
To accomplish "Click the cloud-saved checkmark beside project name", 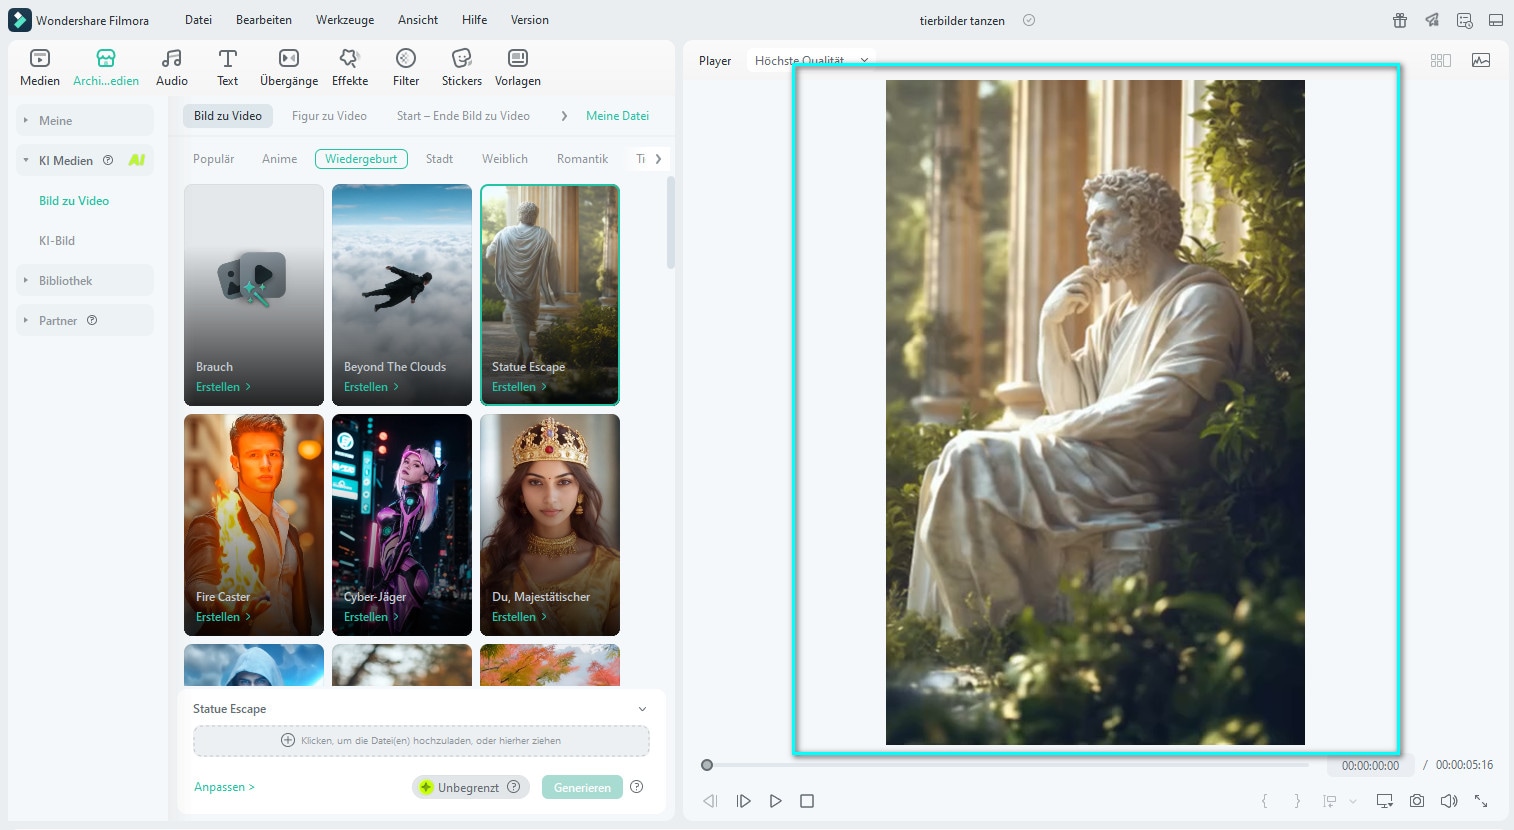I will click(1029, 20).
